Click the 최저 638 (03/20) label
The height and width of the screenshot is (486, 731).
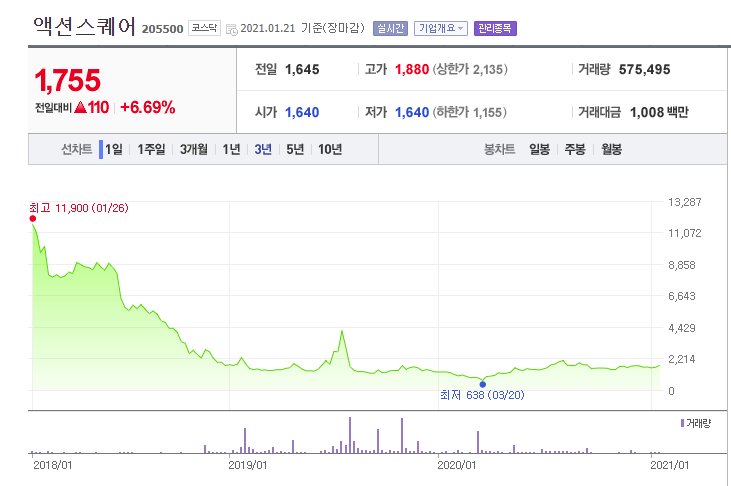(x=483, y=395)
